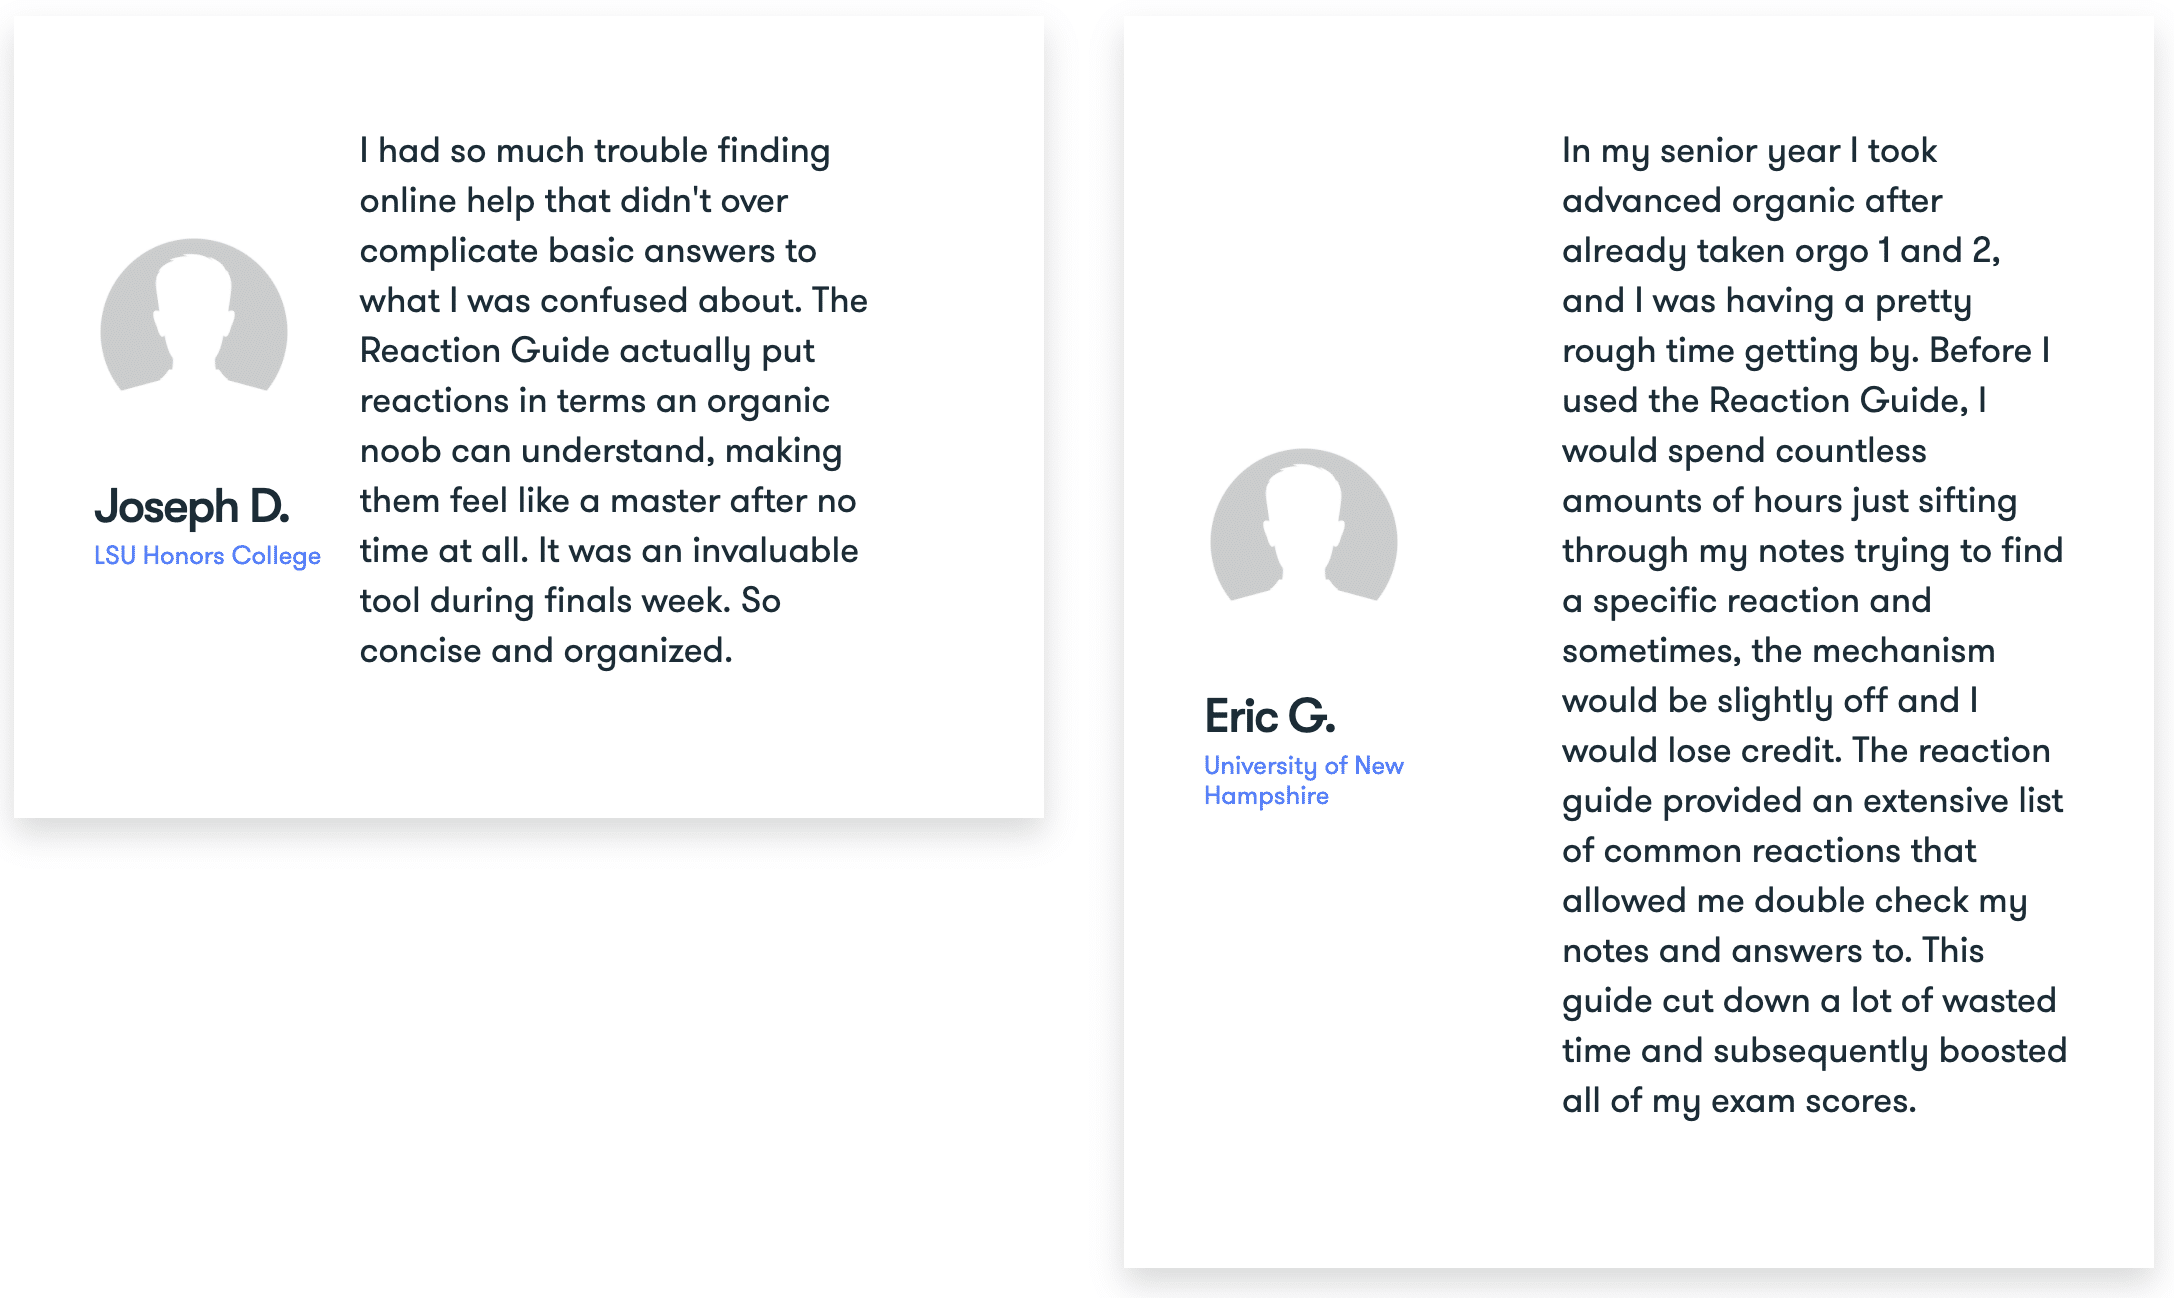
Task: Click the line "In my senior year I took"
Action: (x=1749, y=151)
